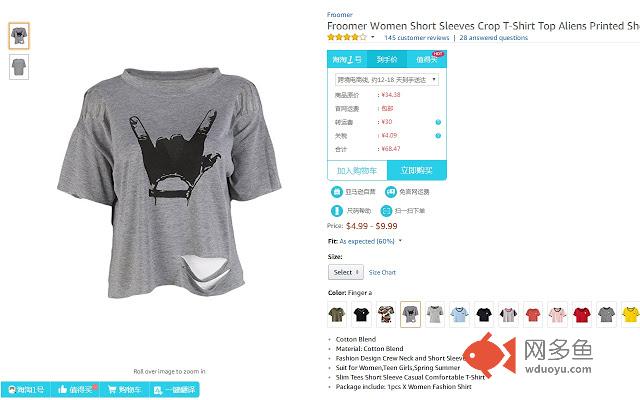
Task: Click the 立即购买 buy now button
Action: pos(416,170)
